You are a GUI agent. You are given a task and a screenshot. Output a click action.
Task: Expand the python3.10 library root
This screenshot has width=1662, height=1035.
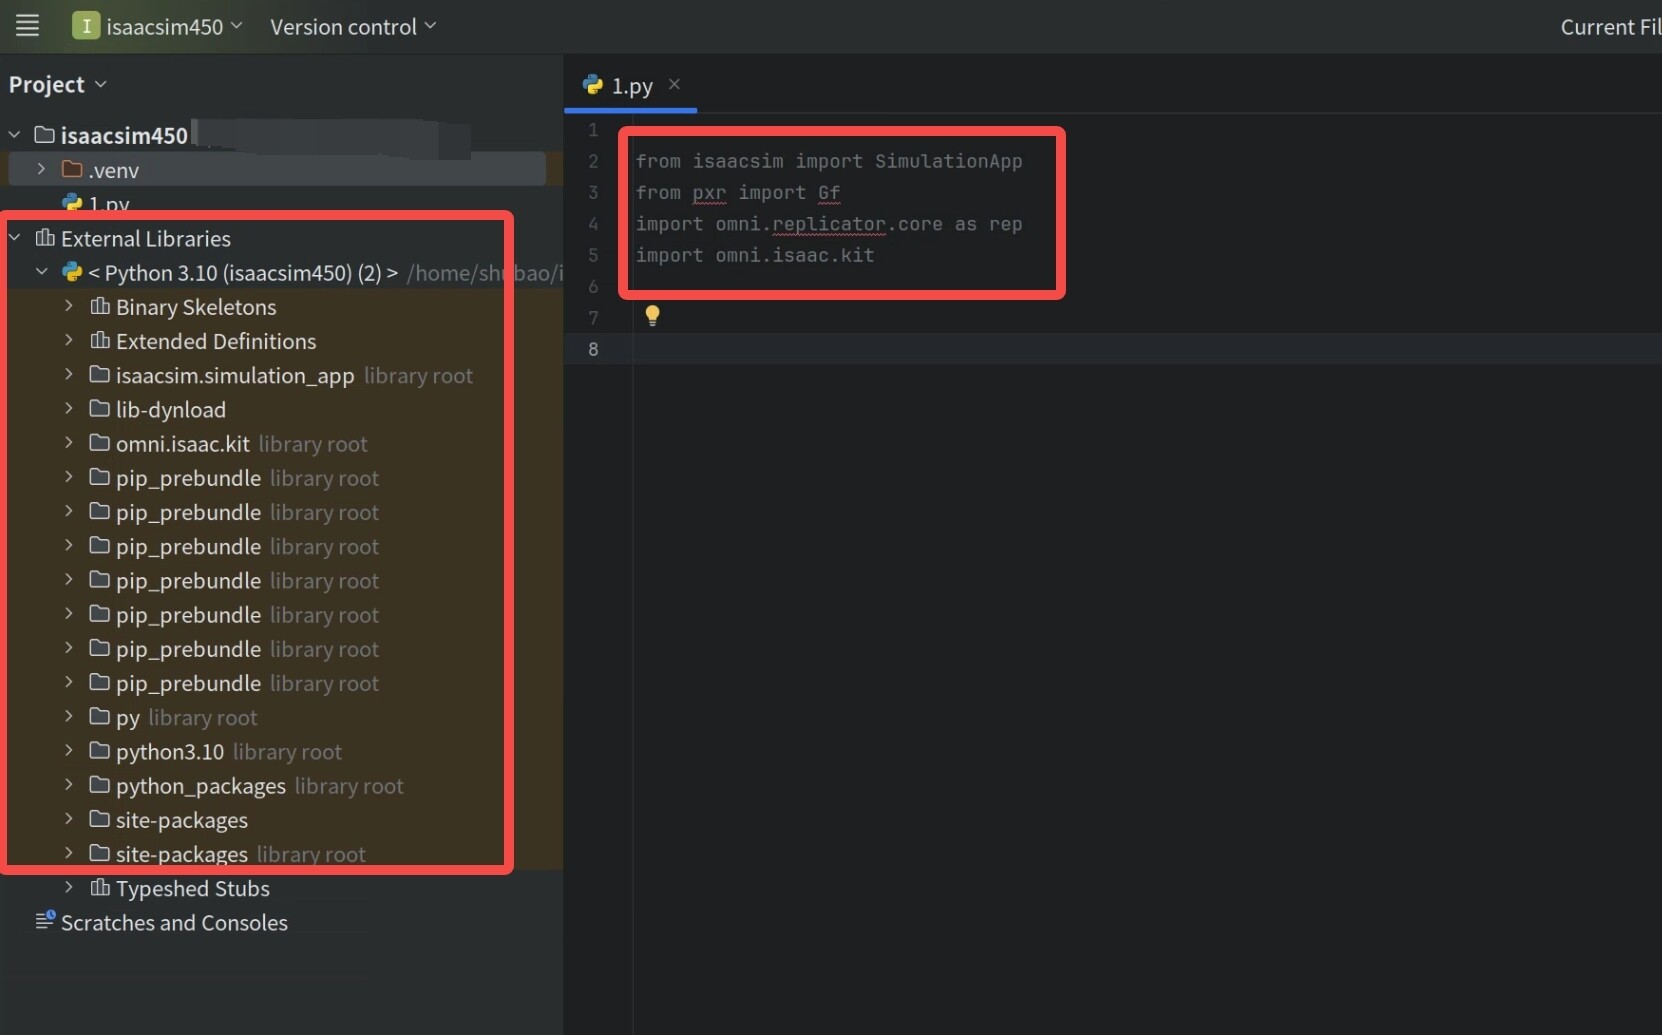69,751
